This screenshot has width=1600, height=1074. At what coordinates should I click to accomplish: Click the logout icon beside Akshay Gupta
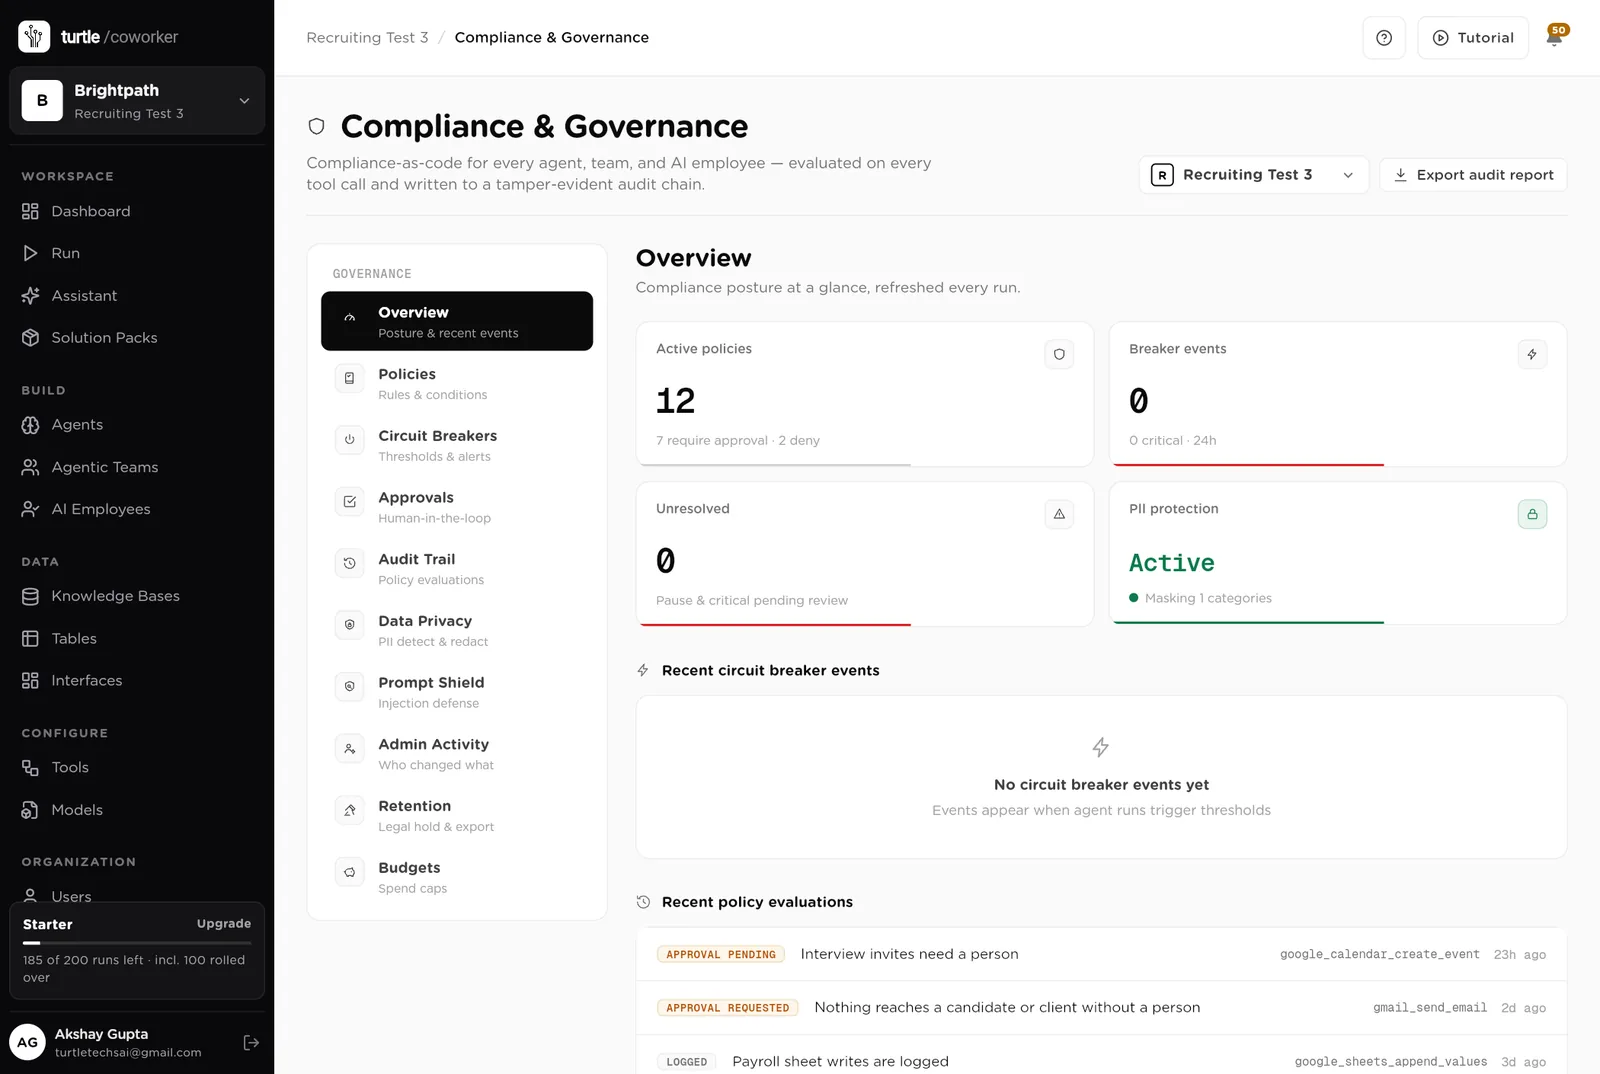pyautogui.click(x=251, y=1042)
